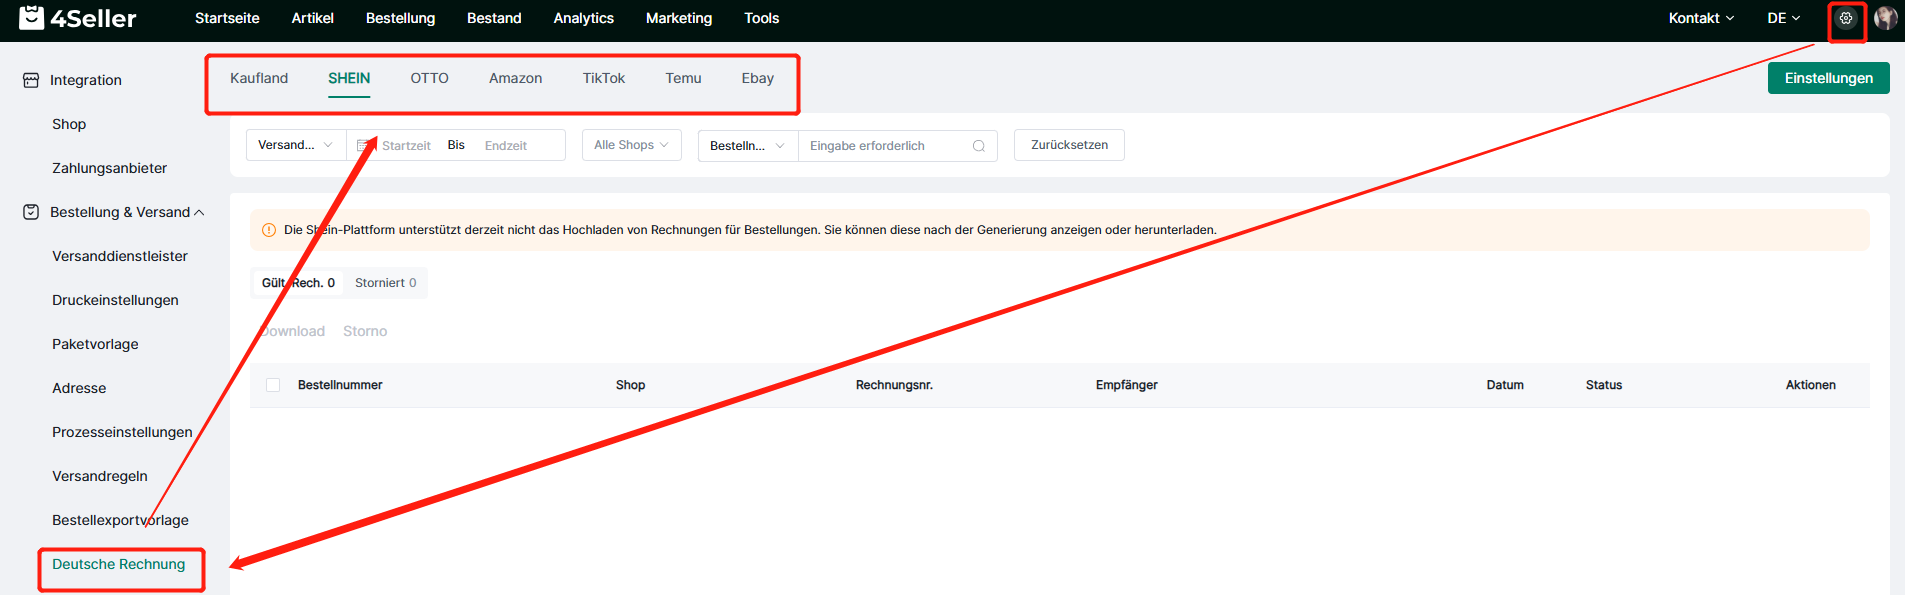Viewport: 1905px width, 595px height.
Task: Expand the Alle Shops dropdown
Action: (631, 145)
